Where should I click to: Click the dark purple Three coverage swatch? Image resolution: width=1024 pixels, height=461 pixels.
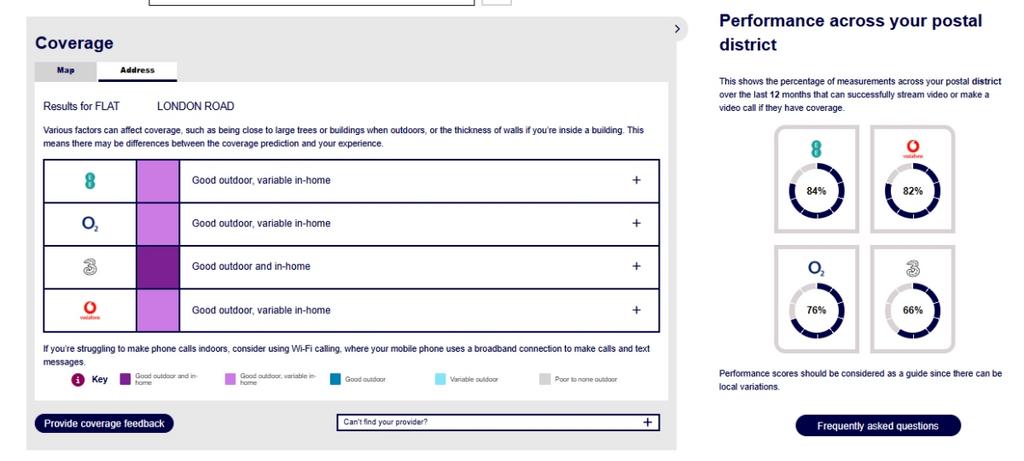[158, 267]
